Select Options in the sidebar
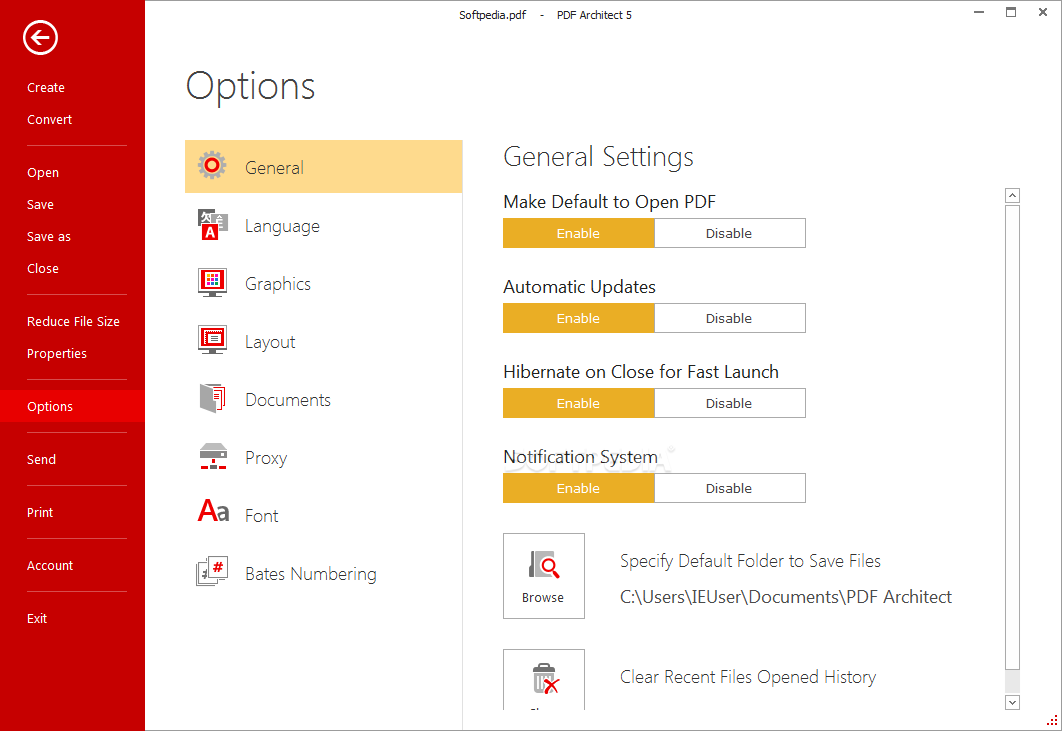This screenshot has height=731, width=1062. (72, 406)
